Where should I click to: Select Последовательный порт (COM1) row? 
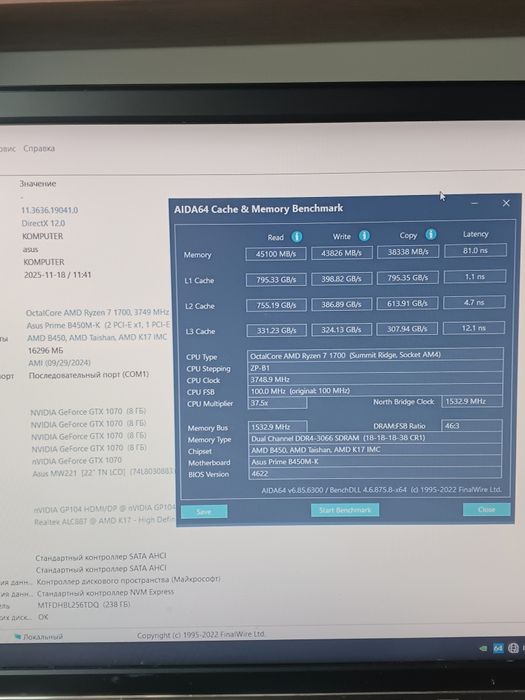(89, 375)
